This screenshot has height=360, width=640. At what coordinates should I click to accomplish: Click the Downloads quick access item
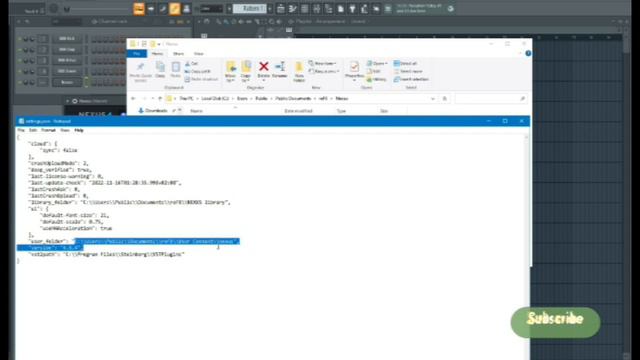[x=153, y=111]
